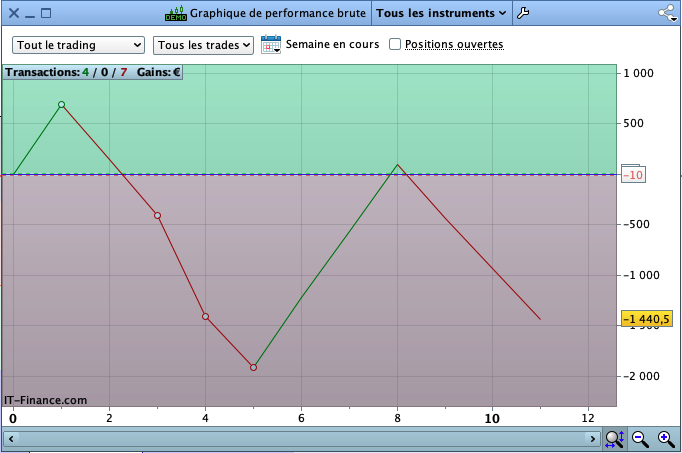Click the horizontal scrollbar track
The width and height of the screenshot is (682, 453).
301,439
